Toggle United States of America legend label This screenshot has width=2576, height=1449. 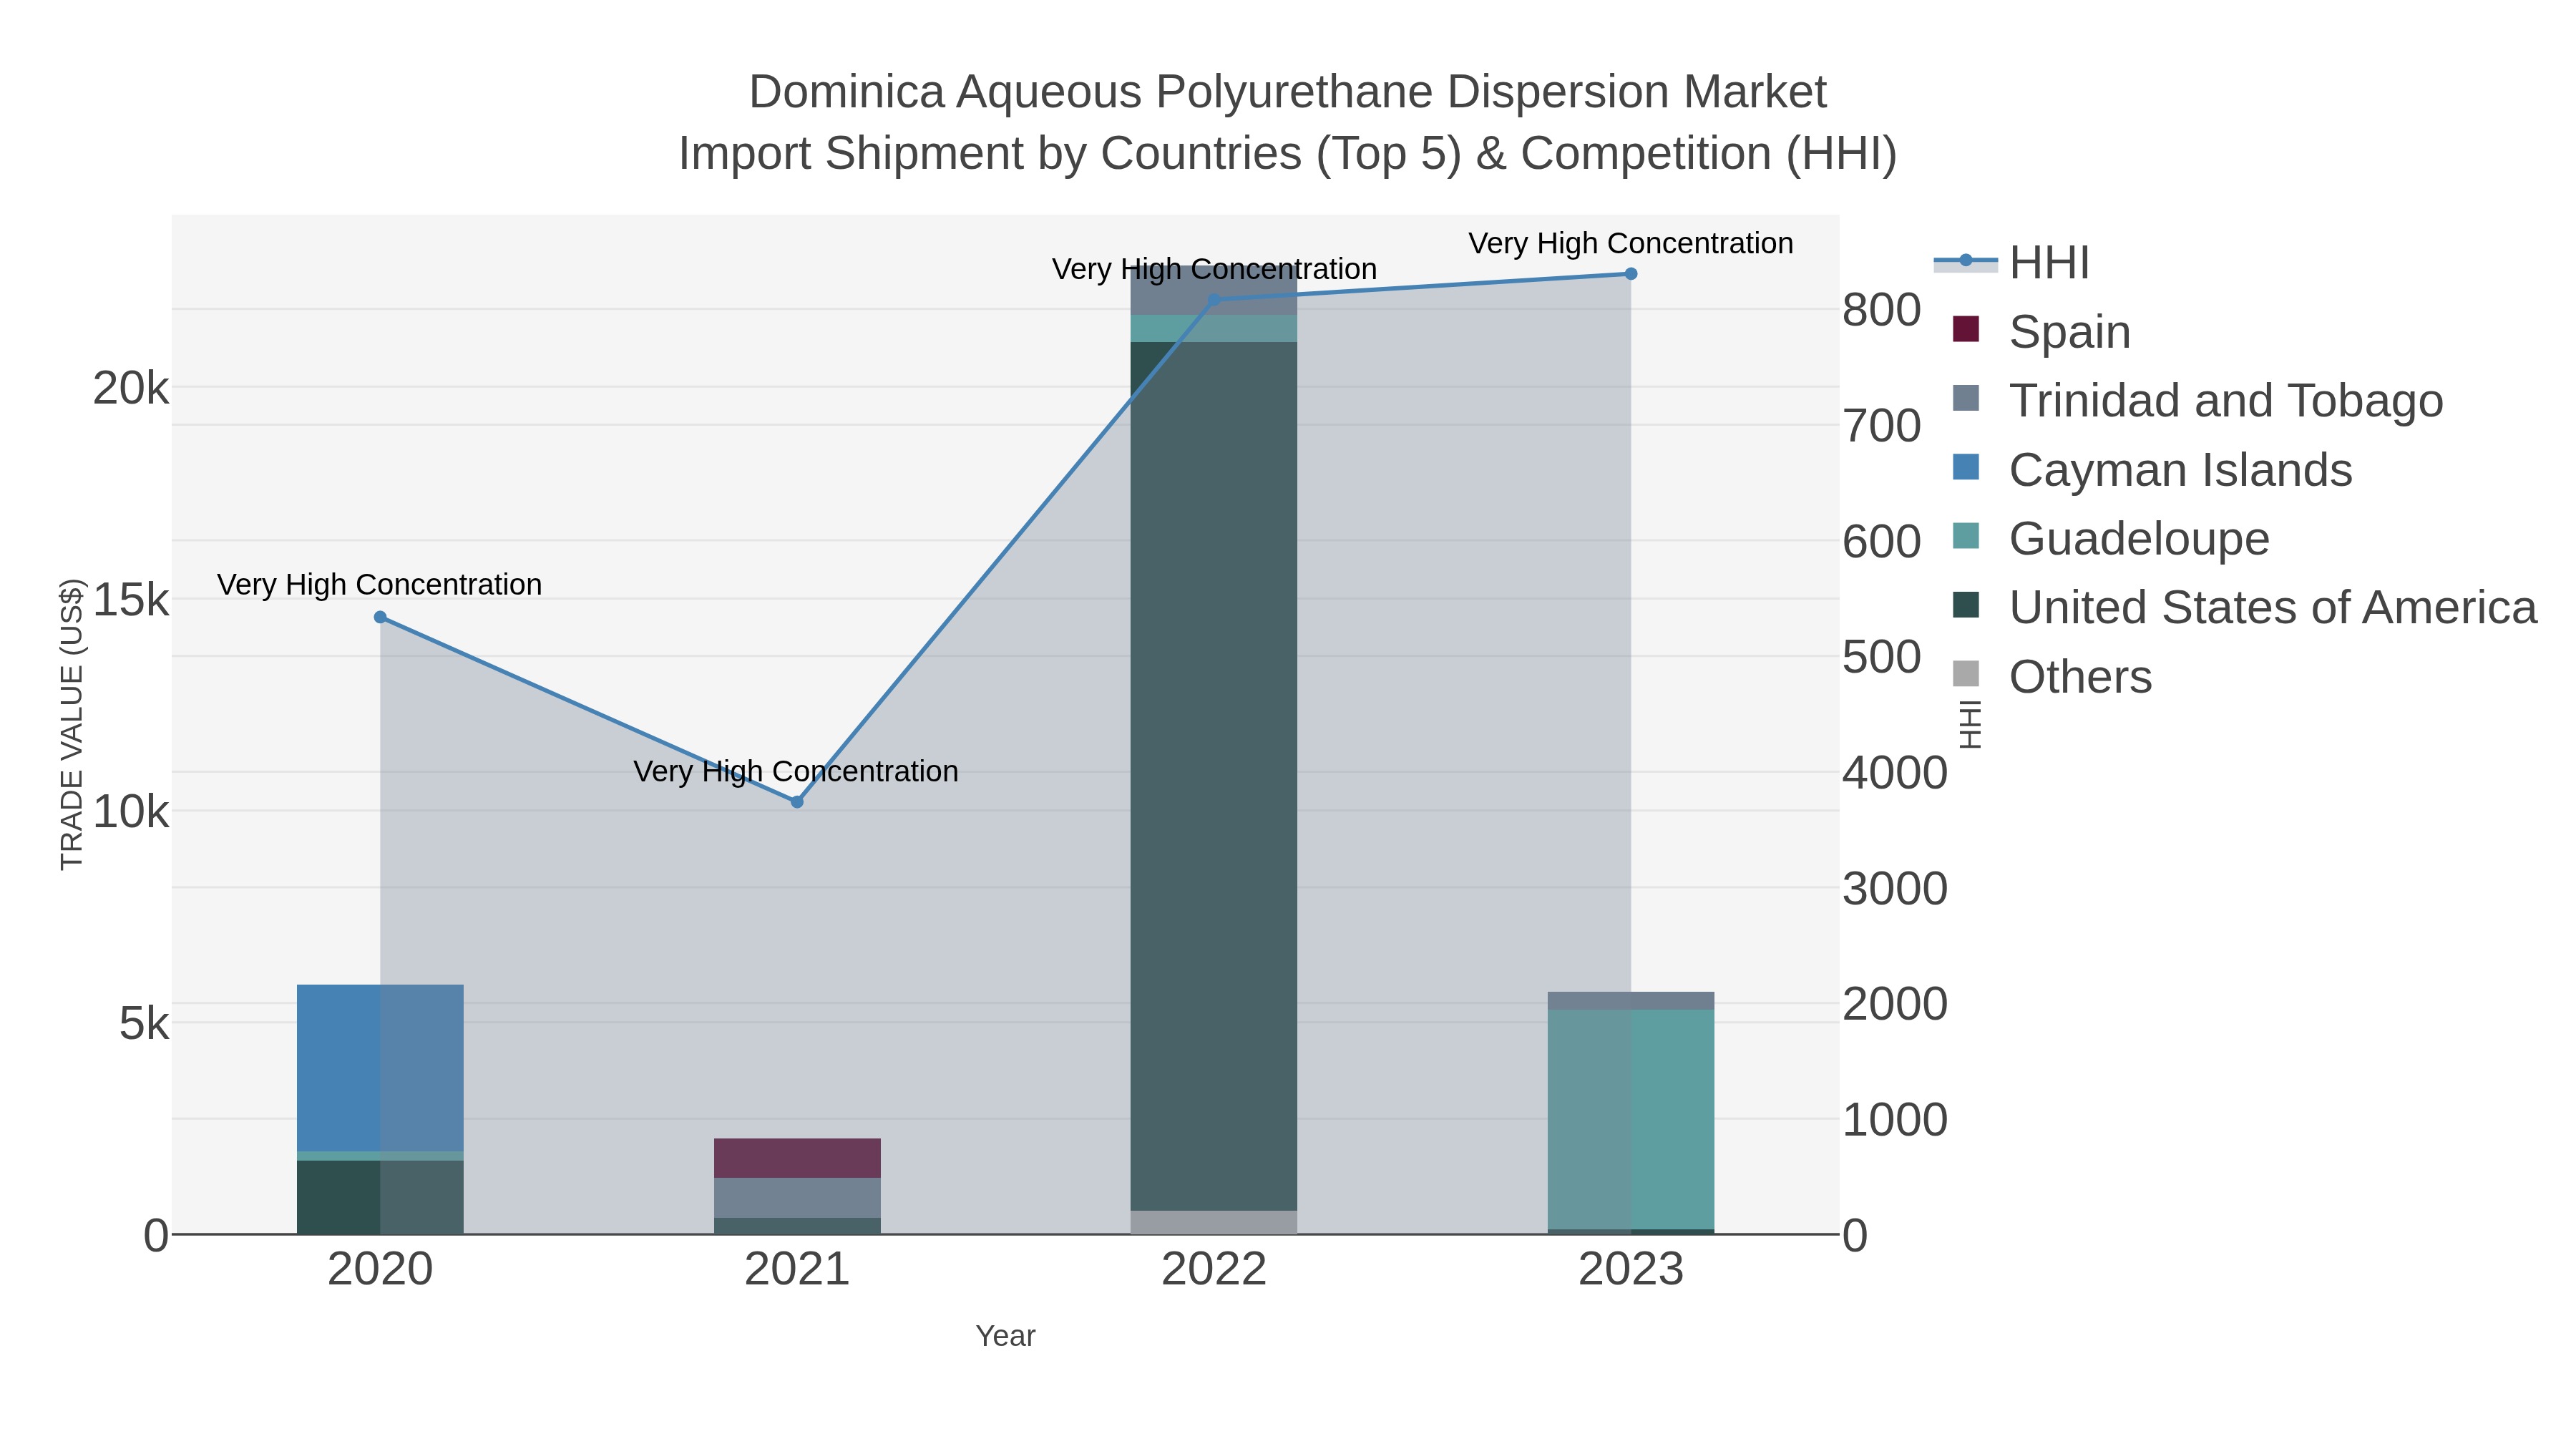[2273, 608]
